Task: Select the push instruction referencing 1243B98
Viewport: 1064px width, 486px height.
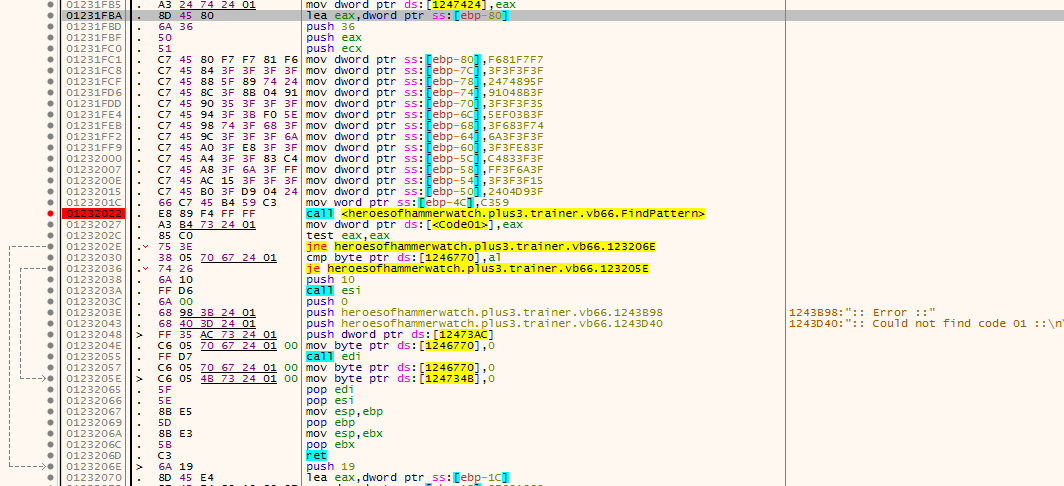Action: 484,312
